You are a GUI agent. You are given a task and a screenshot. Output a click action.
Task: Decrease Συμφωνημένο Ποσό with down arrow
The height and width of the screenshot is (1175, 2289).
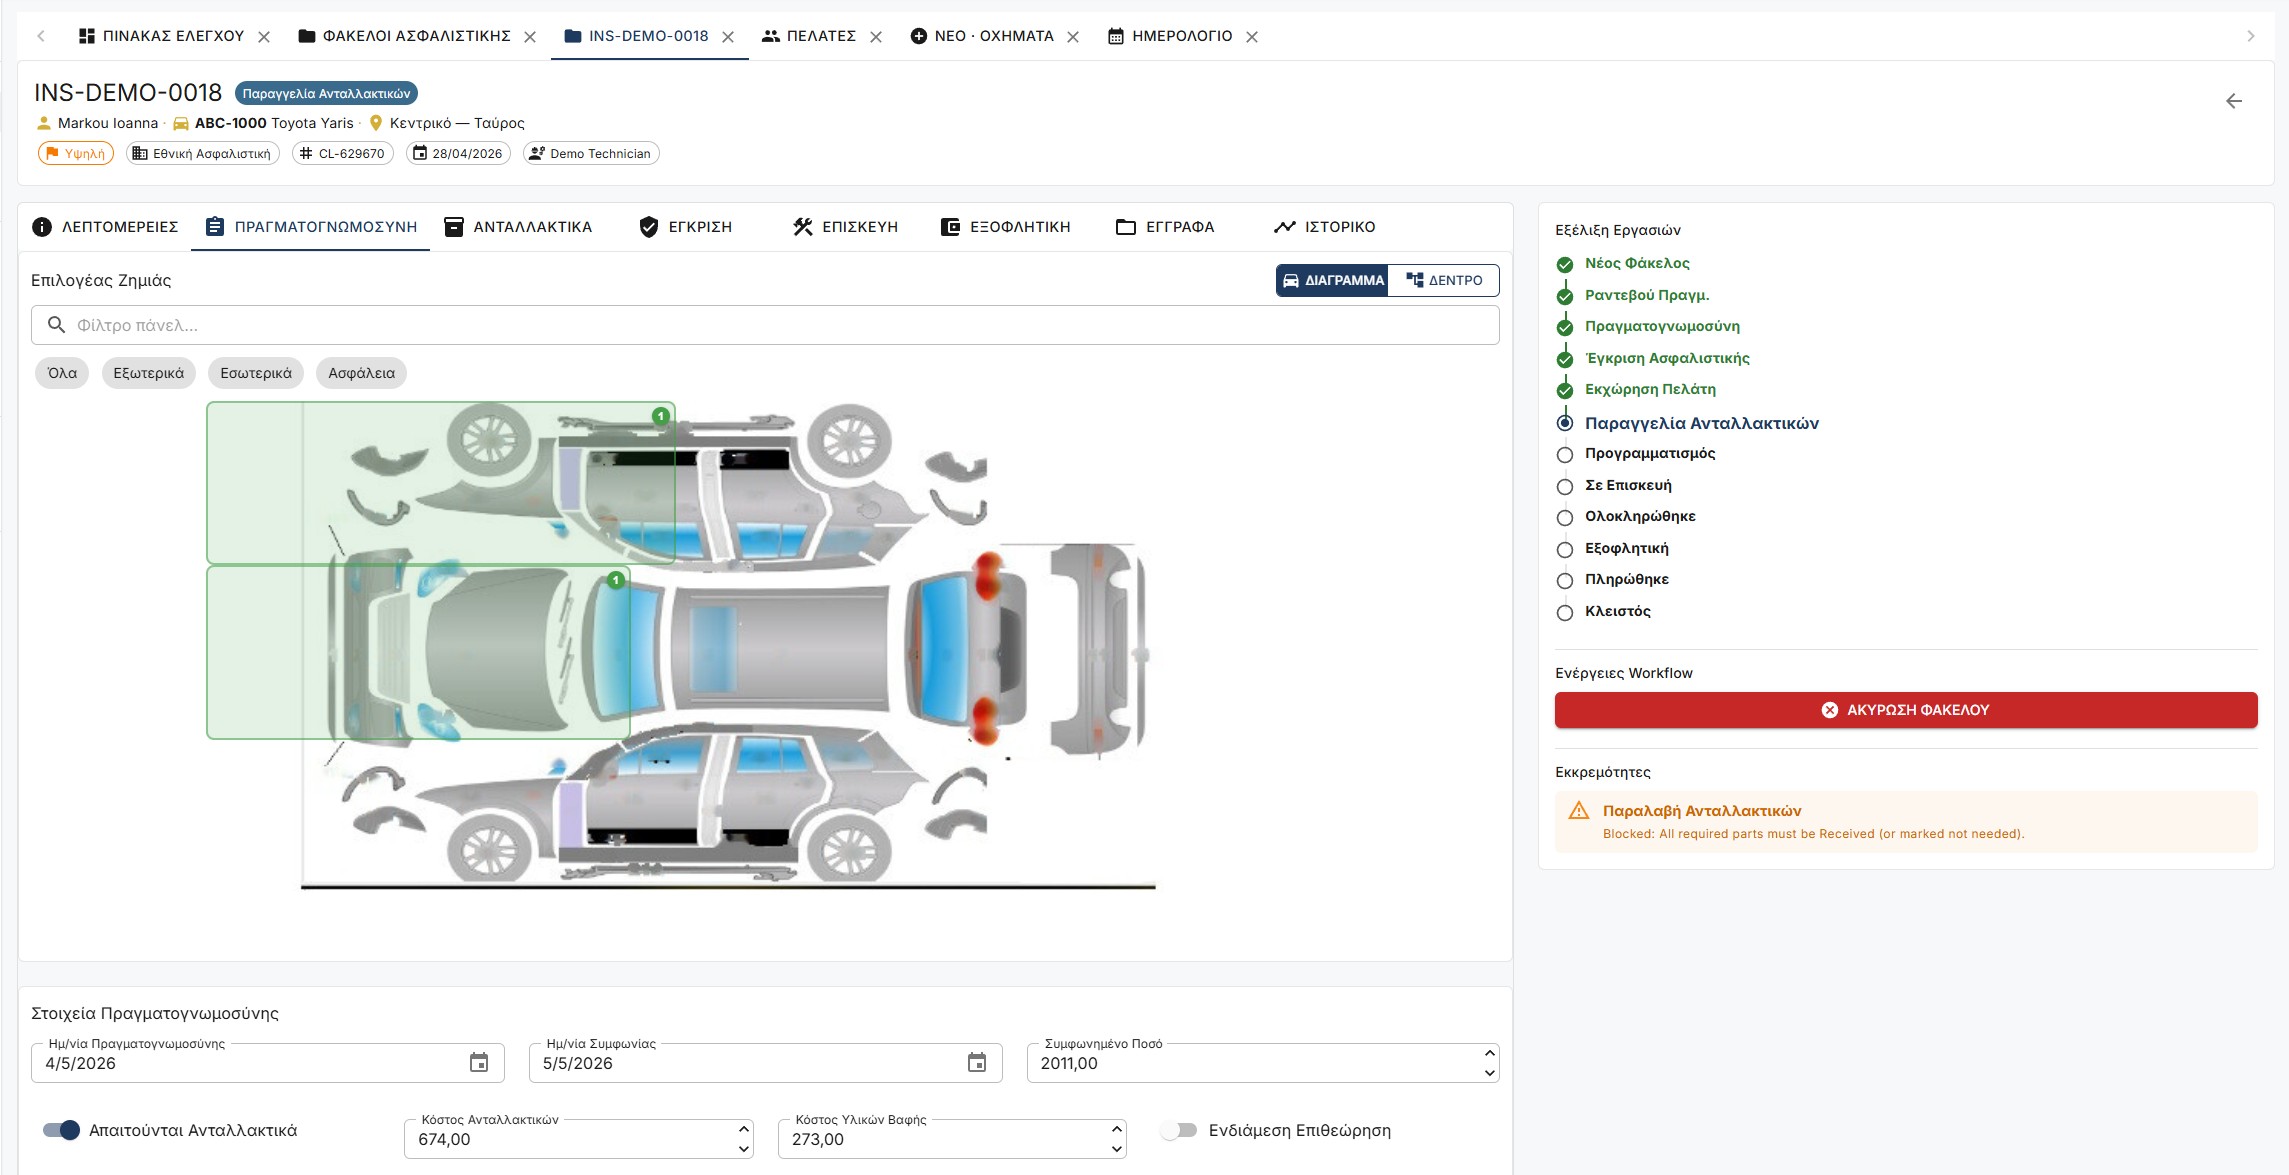[x=1489, y=1073]
